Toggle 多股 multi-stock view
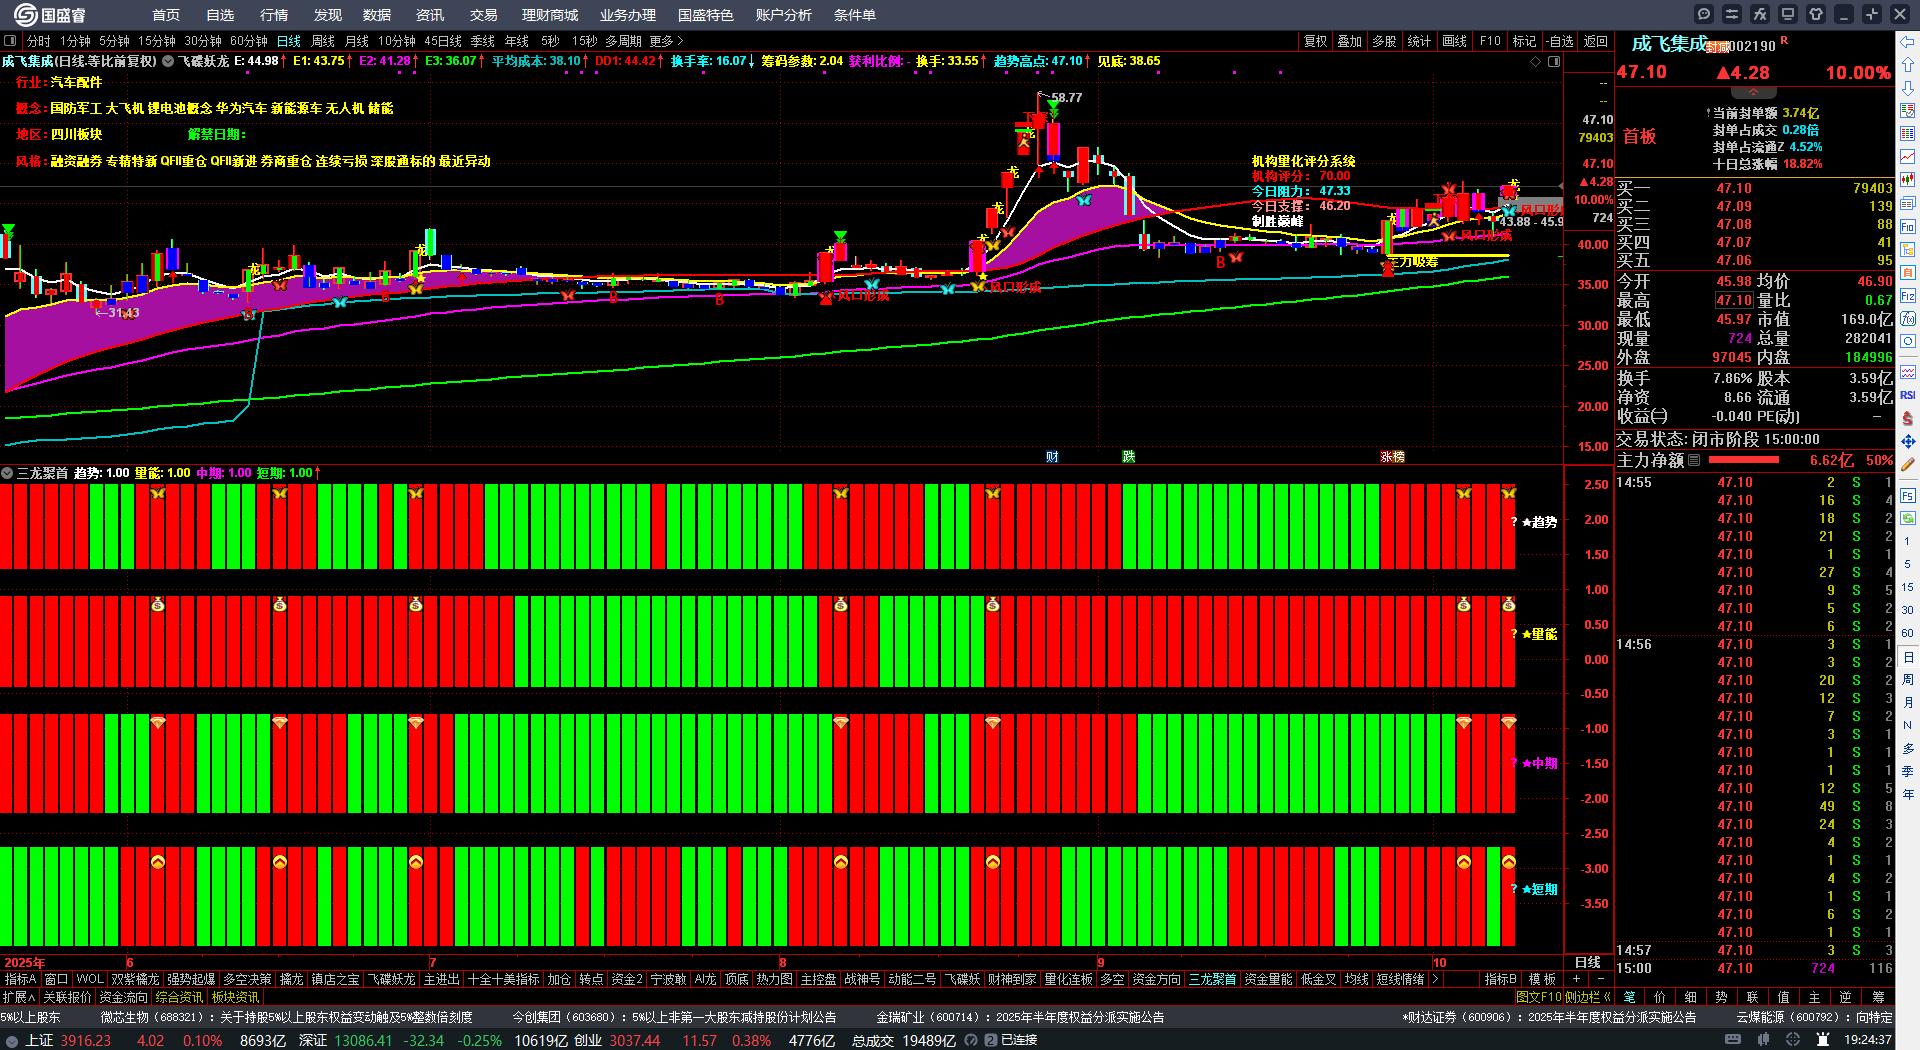Image resolution: width=1920 pixels, height=1050 pixels. [x=1384, y=41]
